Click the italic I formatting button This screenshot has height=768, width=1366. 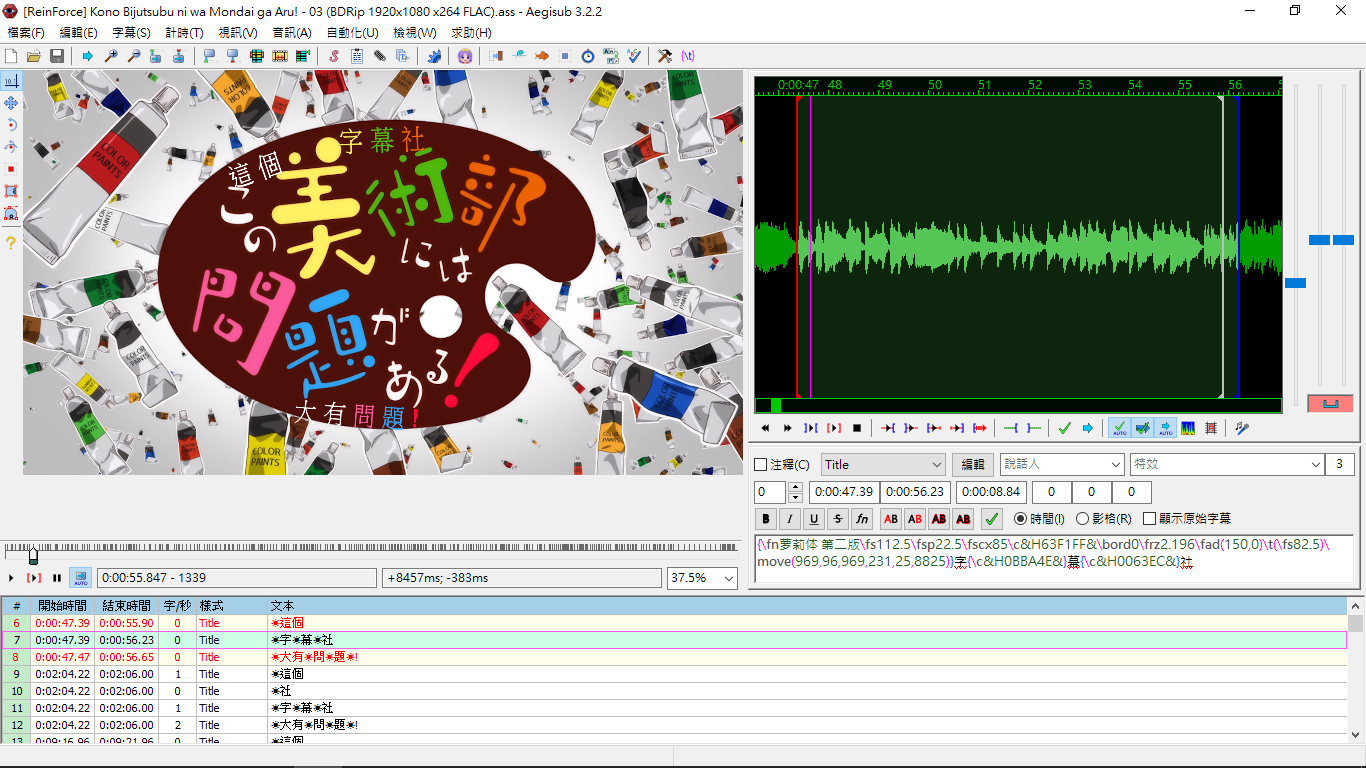click(x=790, y=519)
